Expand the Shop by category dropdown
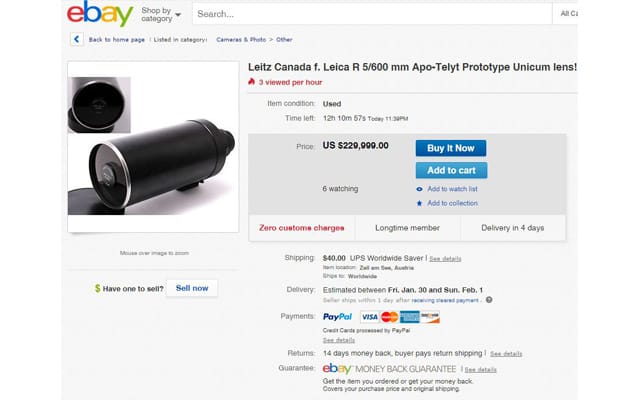 161,15
